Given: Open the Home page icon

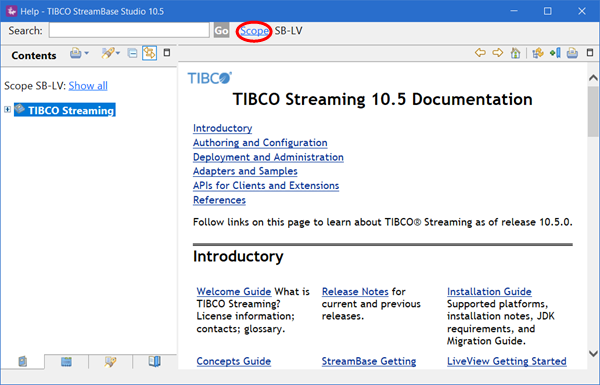Looking at the screenshot, I should tap(515, 53).
